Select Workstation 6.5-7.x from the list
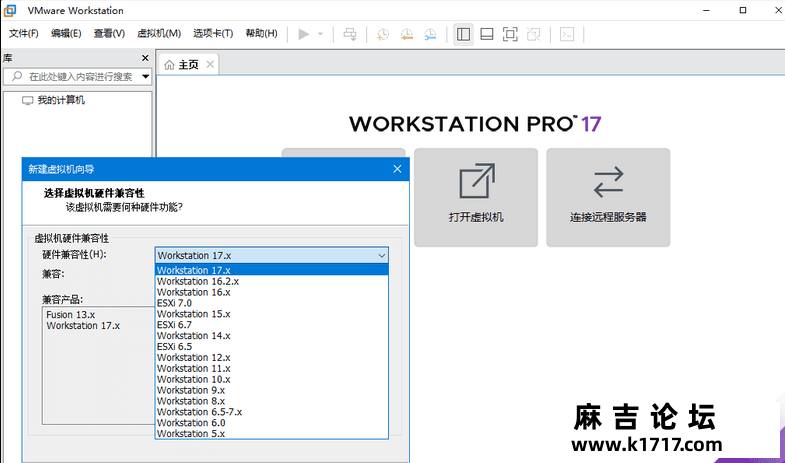 (x=272, y=412)
